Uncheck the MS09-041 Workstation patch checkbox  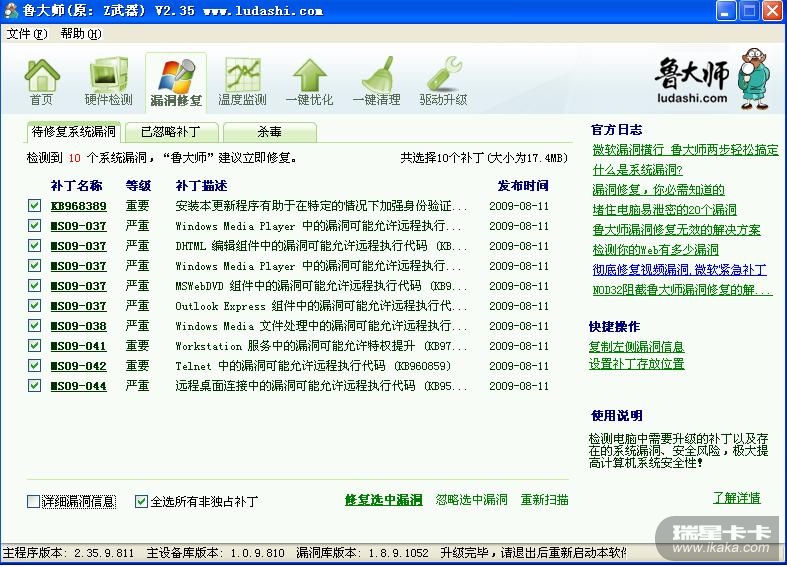tap(34, 345)
